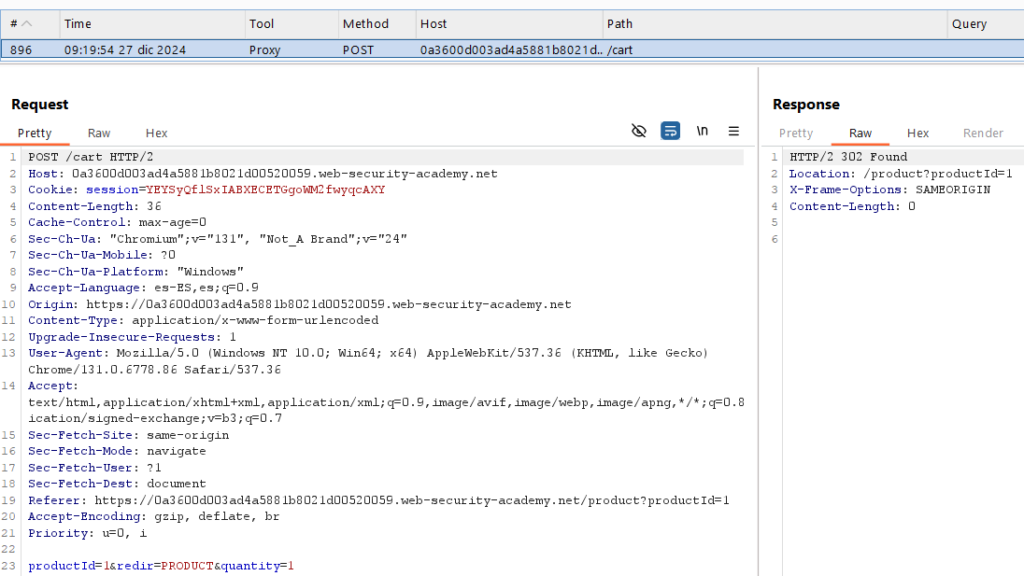This screenshot has width=1024, height=576.
Task: Click the Sec-Fetch-Mode: navigate line
Action: click(x=117, y=451)
